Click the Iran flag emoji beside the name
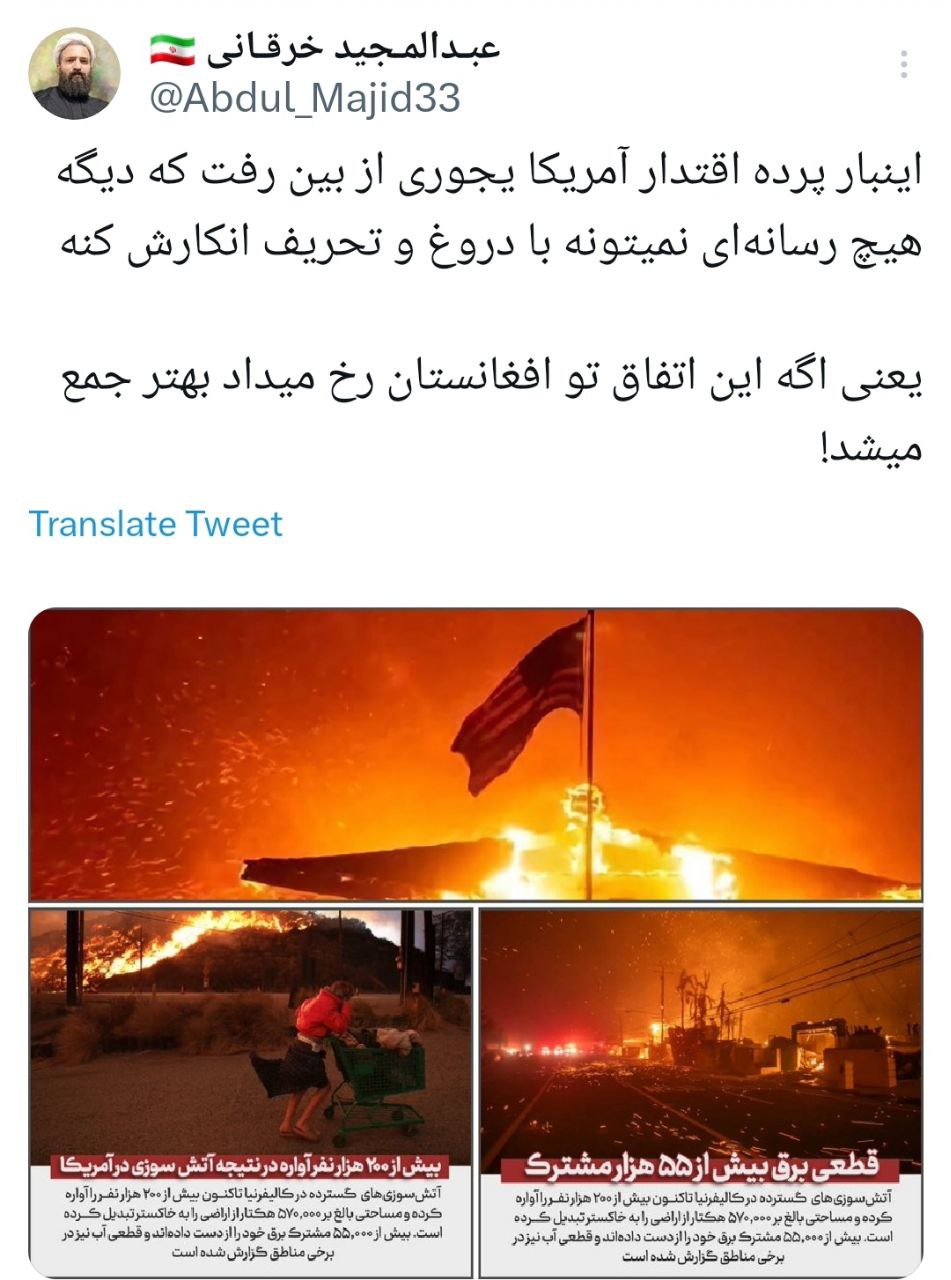The width and height of the screenshot is (951, 1280). [172, 48]
